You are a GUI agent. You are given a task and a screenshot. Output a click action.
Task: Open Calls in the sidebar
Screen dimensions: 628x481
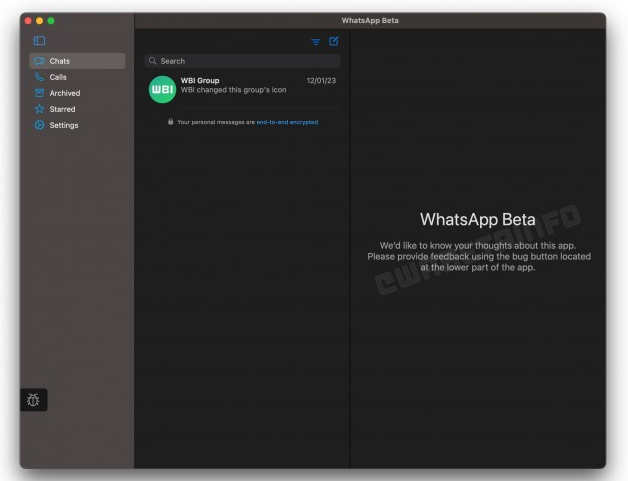(x=77, y=77)
